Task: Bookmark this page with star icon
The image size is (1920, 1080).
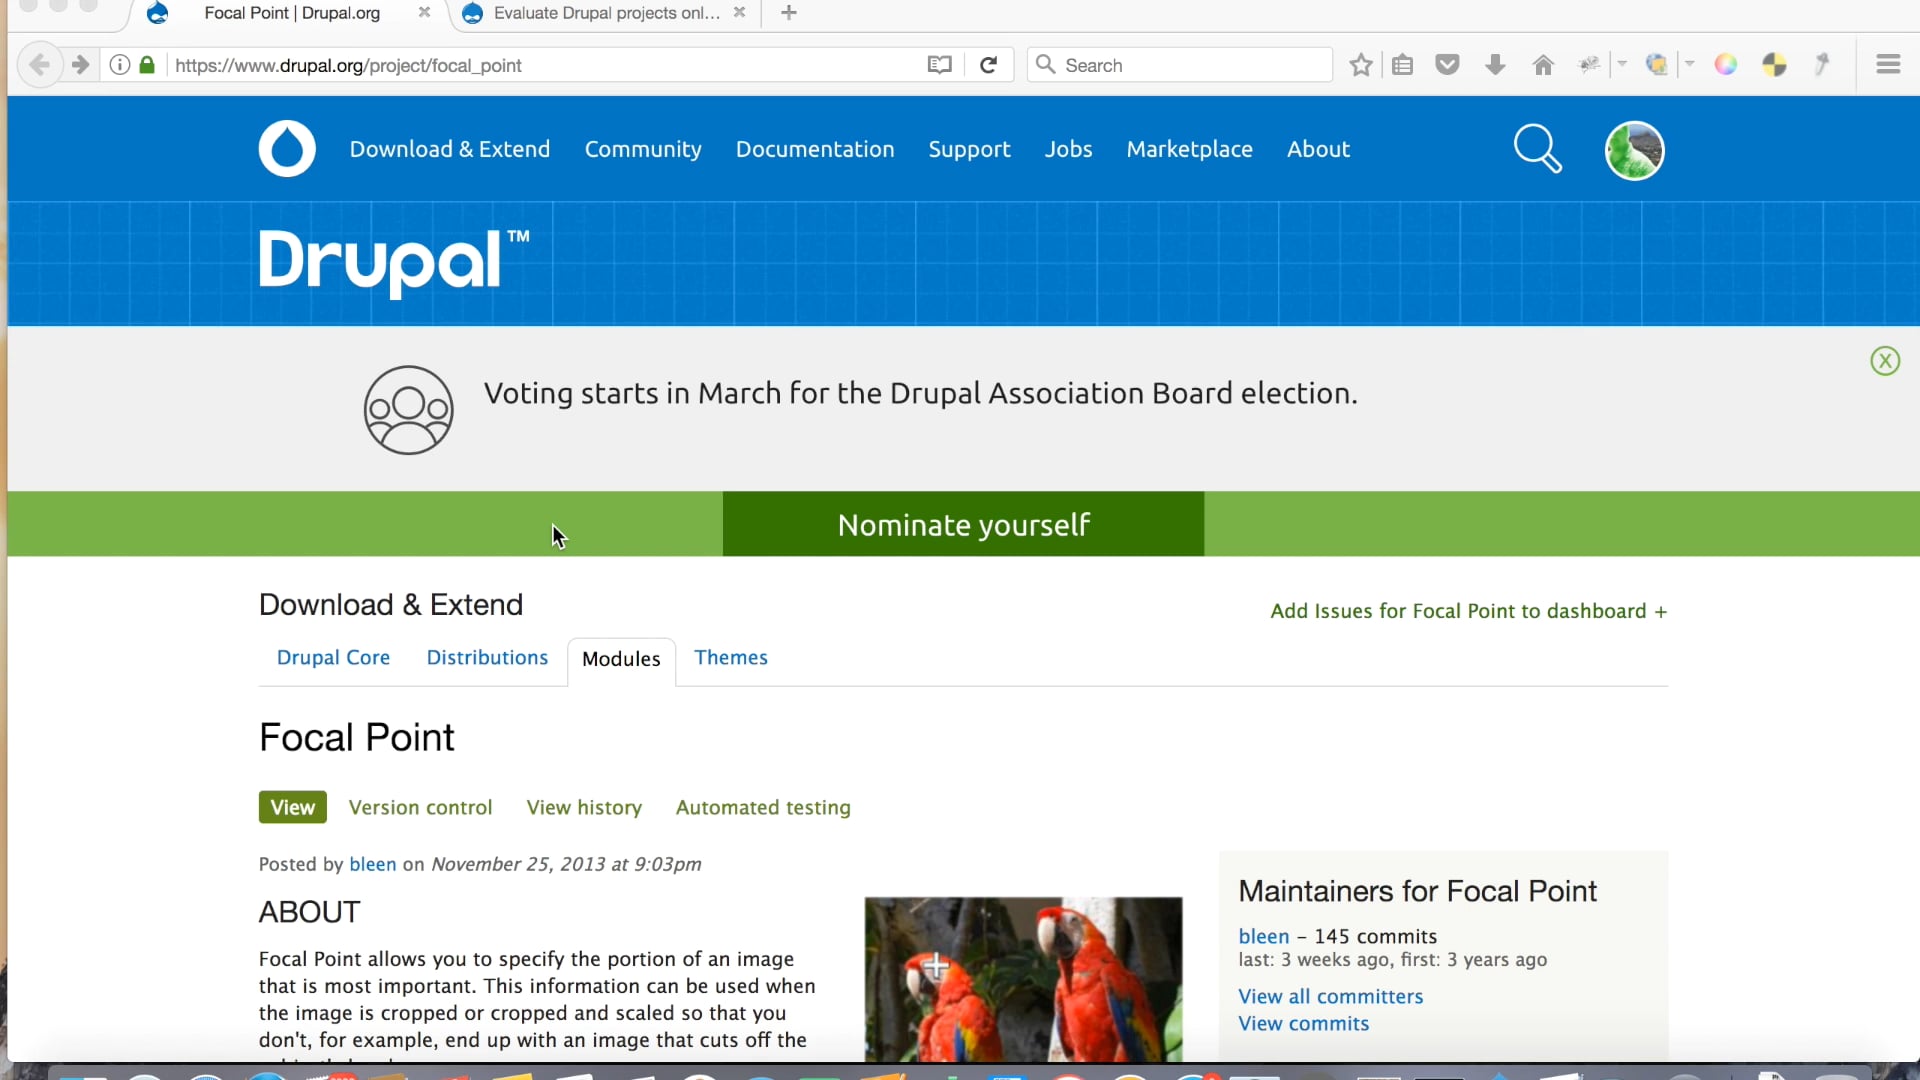Action: tap(1360, 65)
